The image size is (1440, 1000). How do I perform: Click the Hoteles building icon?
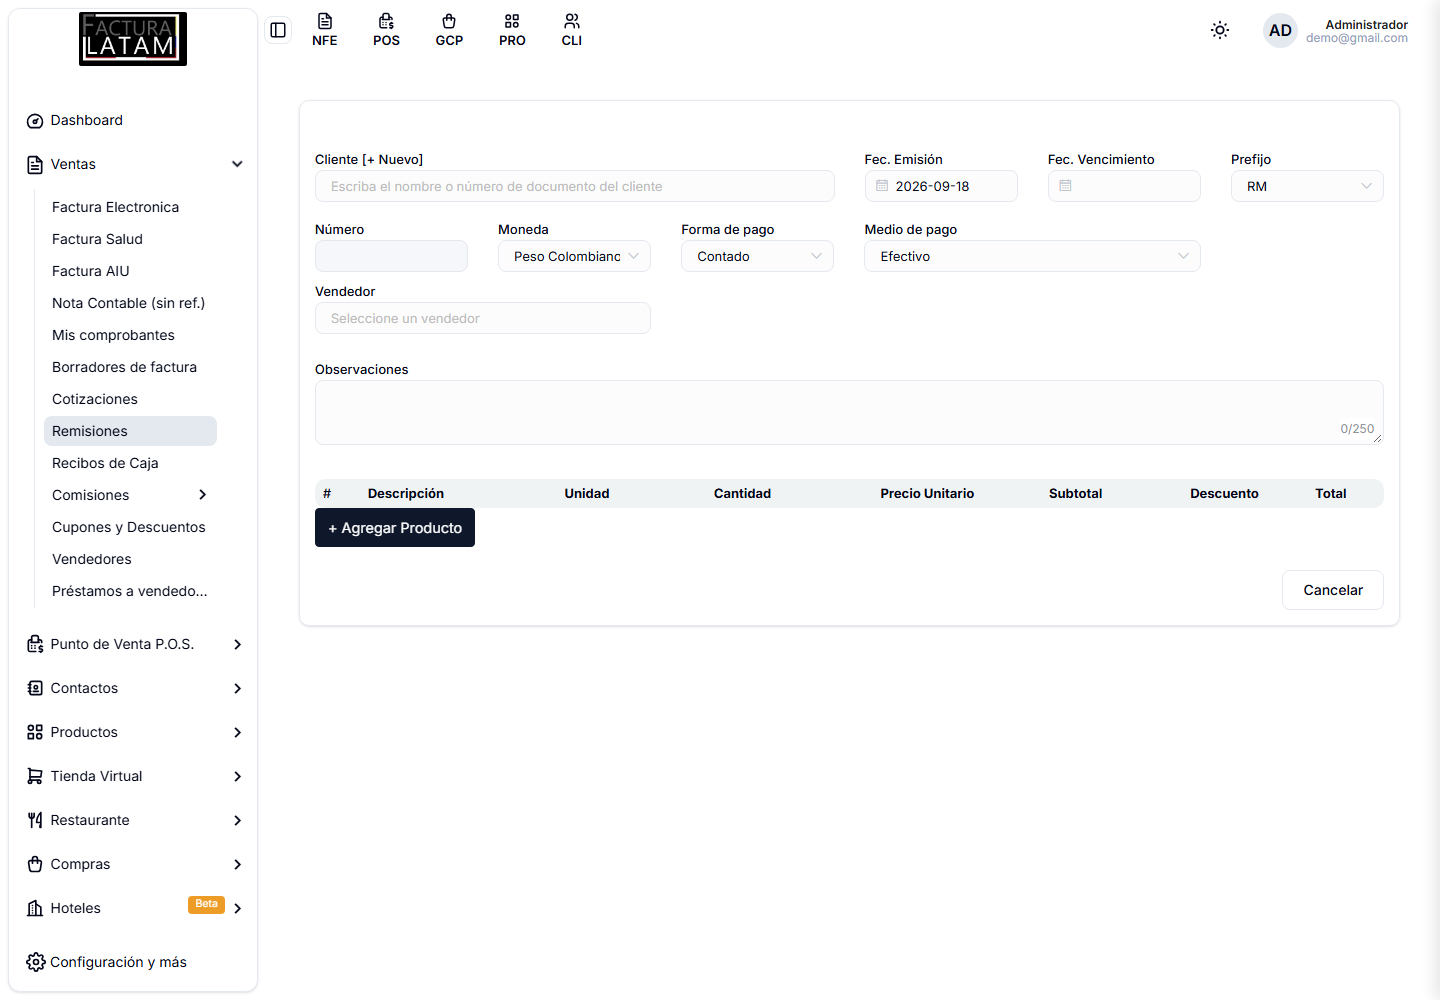35,908
